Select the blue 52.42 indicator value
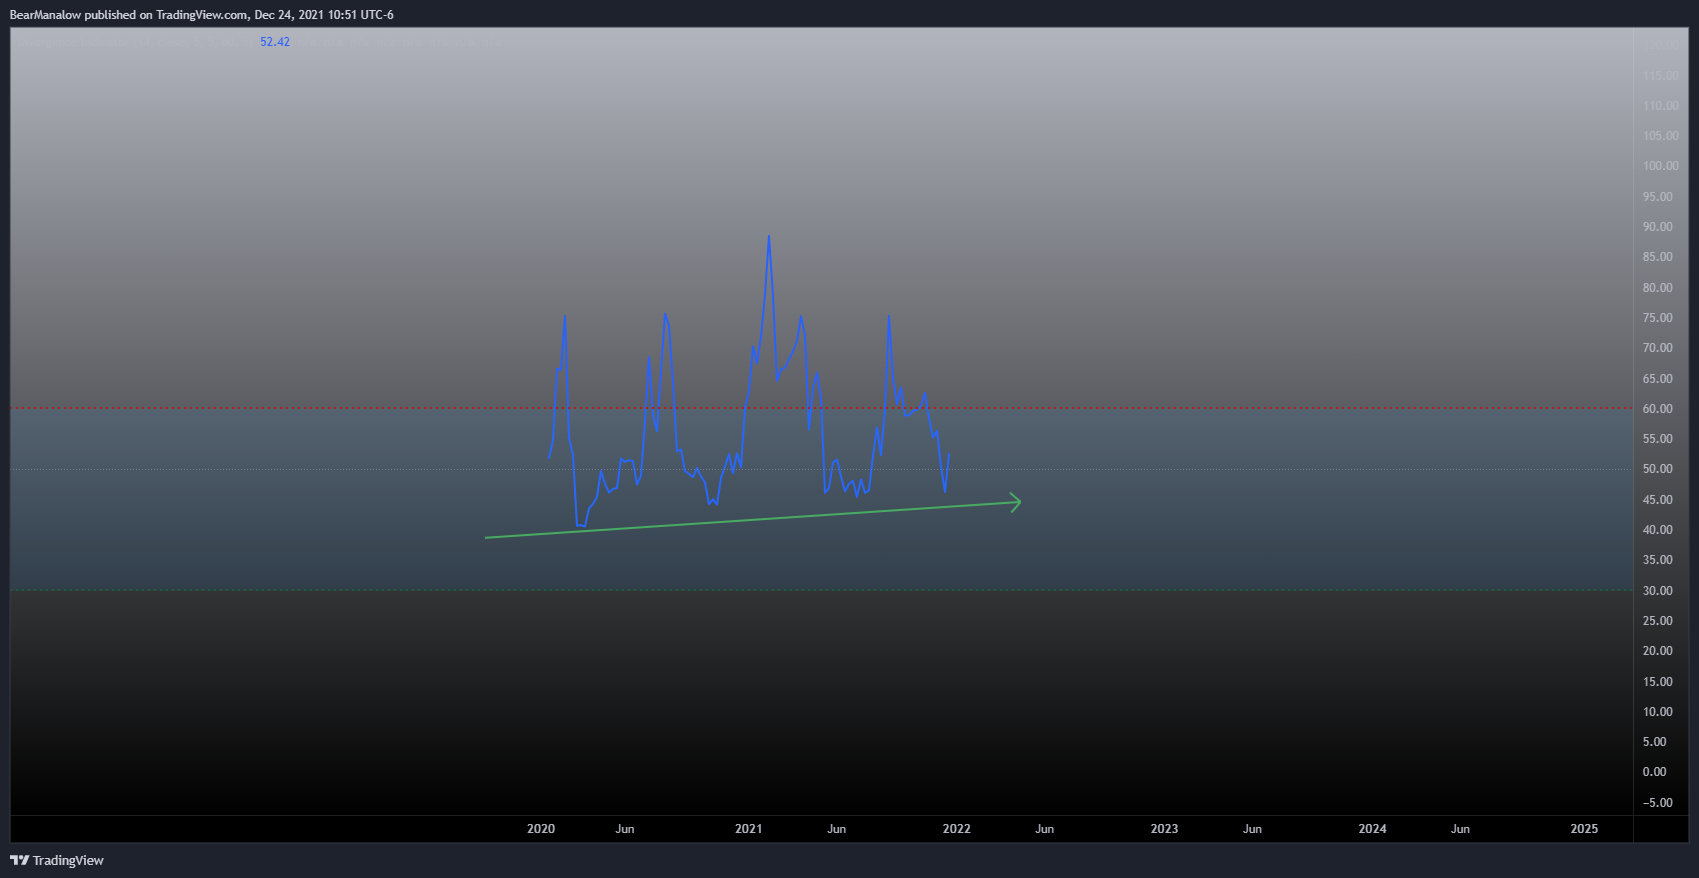 275,42
